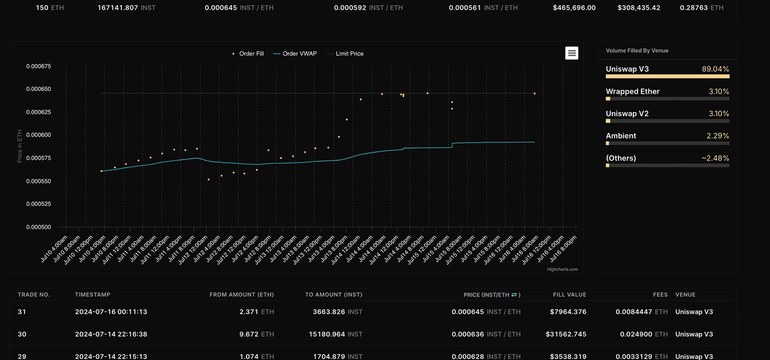Click the first order fill dot on Jul10
Image resolution: width=770 pixels, height=360 pixels.
[x=101, y=171]
